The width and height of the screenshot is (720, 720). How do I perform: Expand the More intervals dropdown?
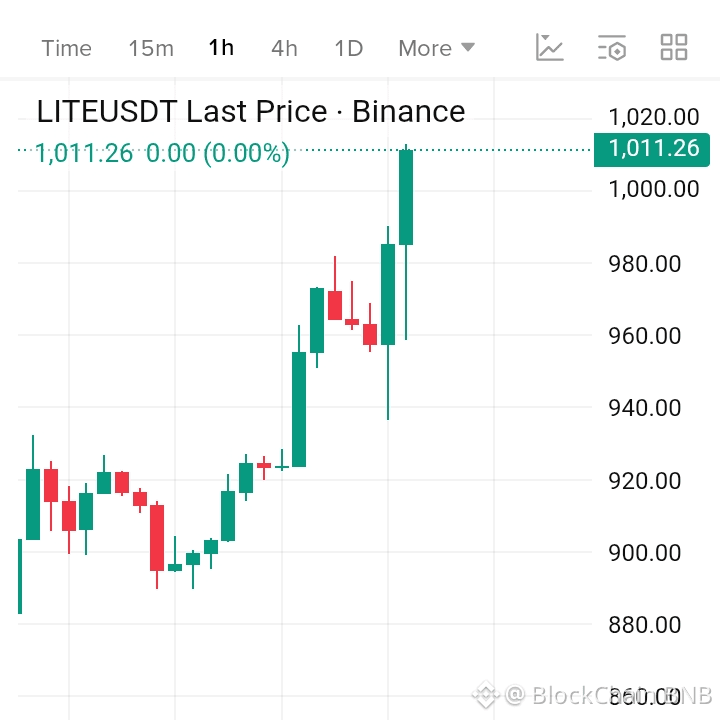436,48
